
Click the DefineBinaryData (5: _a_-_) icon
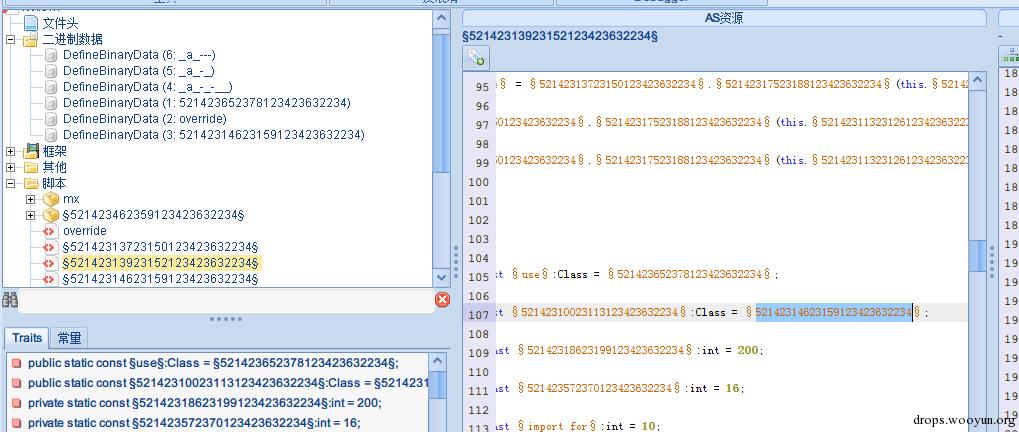pos(51,71)
